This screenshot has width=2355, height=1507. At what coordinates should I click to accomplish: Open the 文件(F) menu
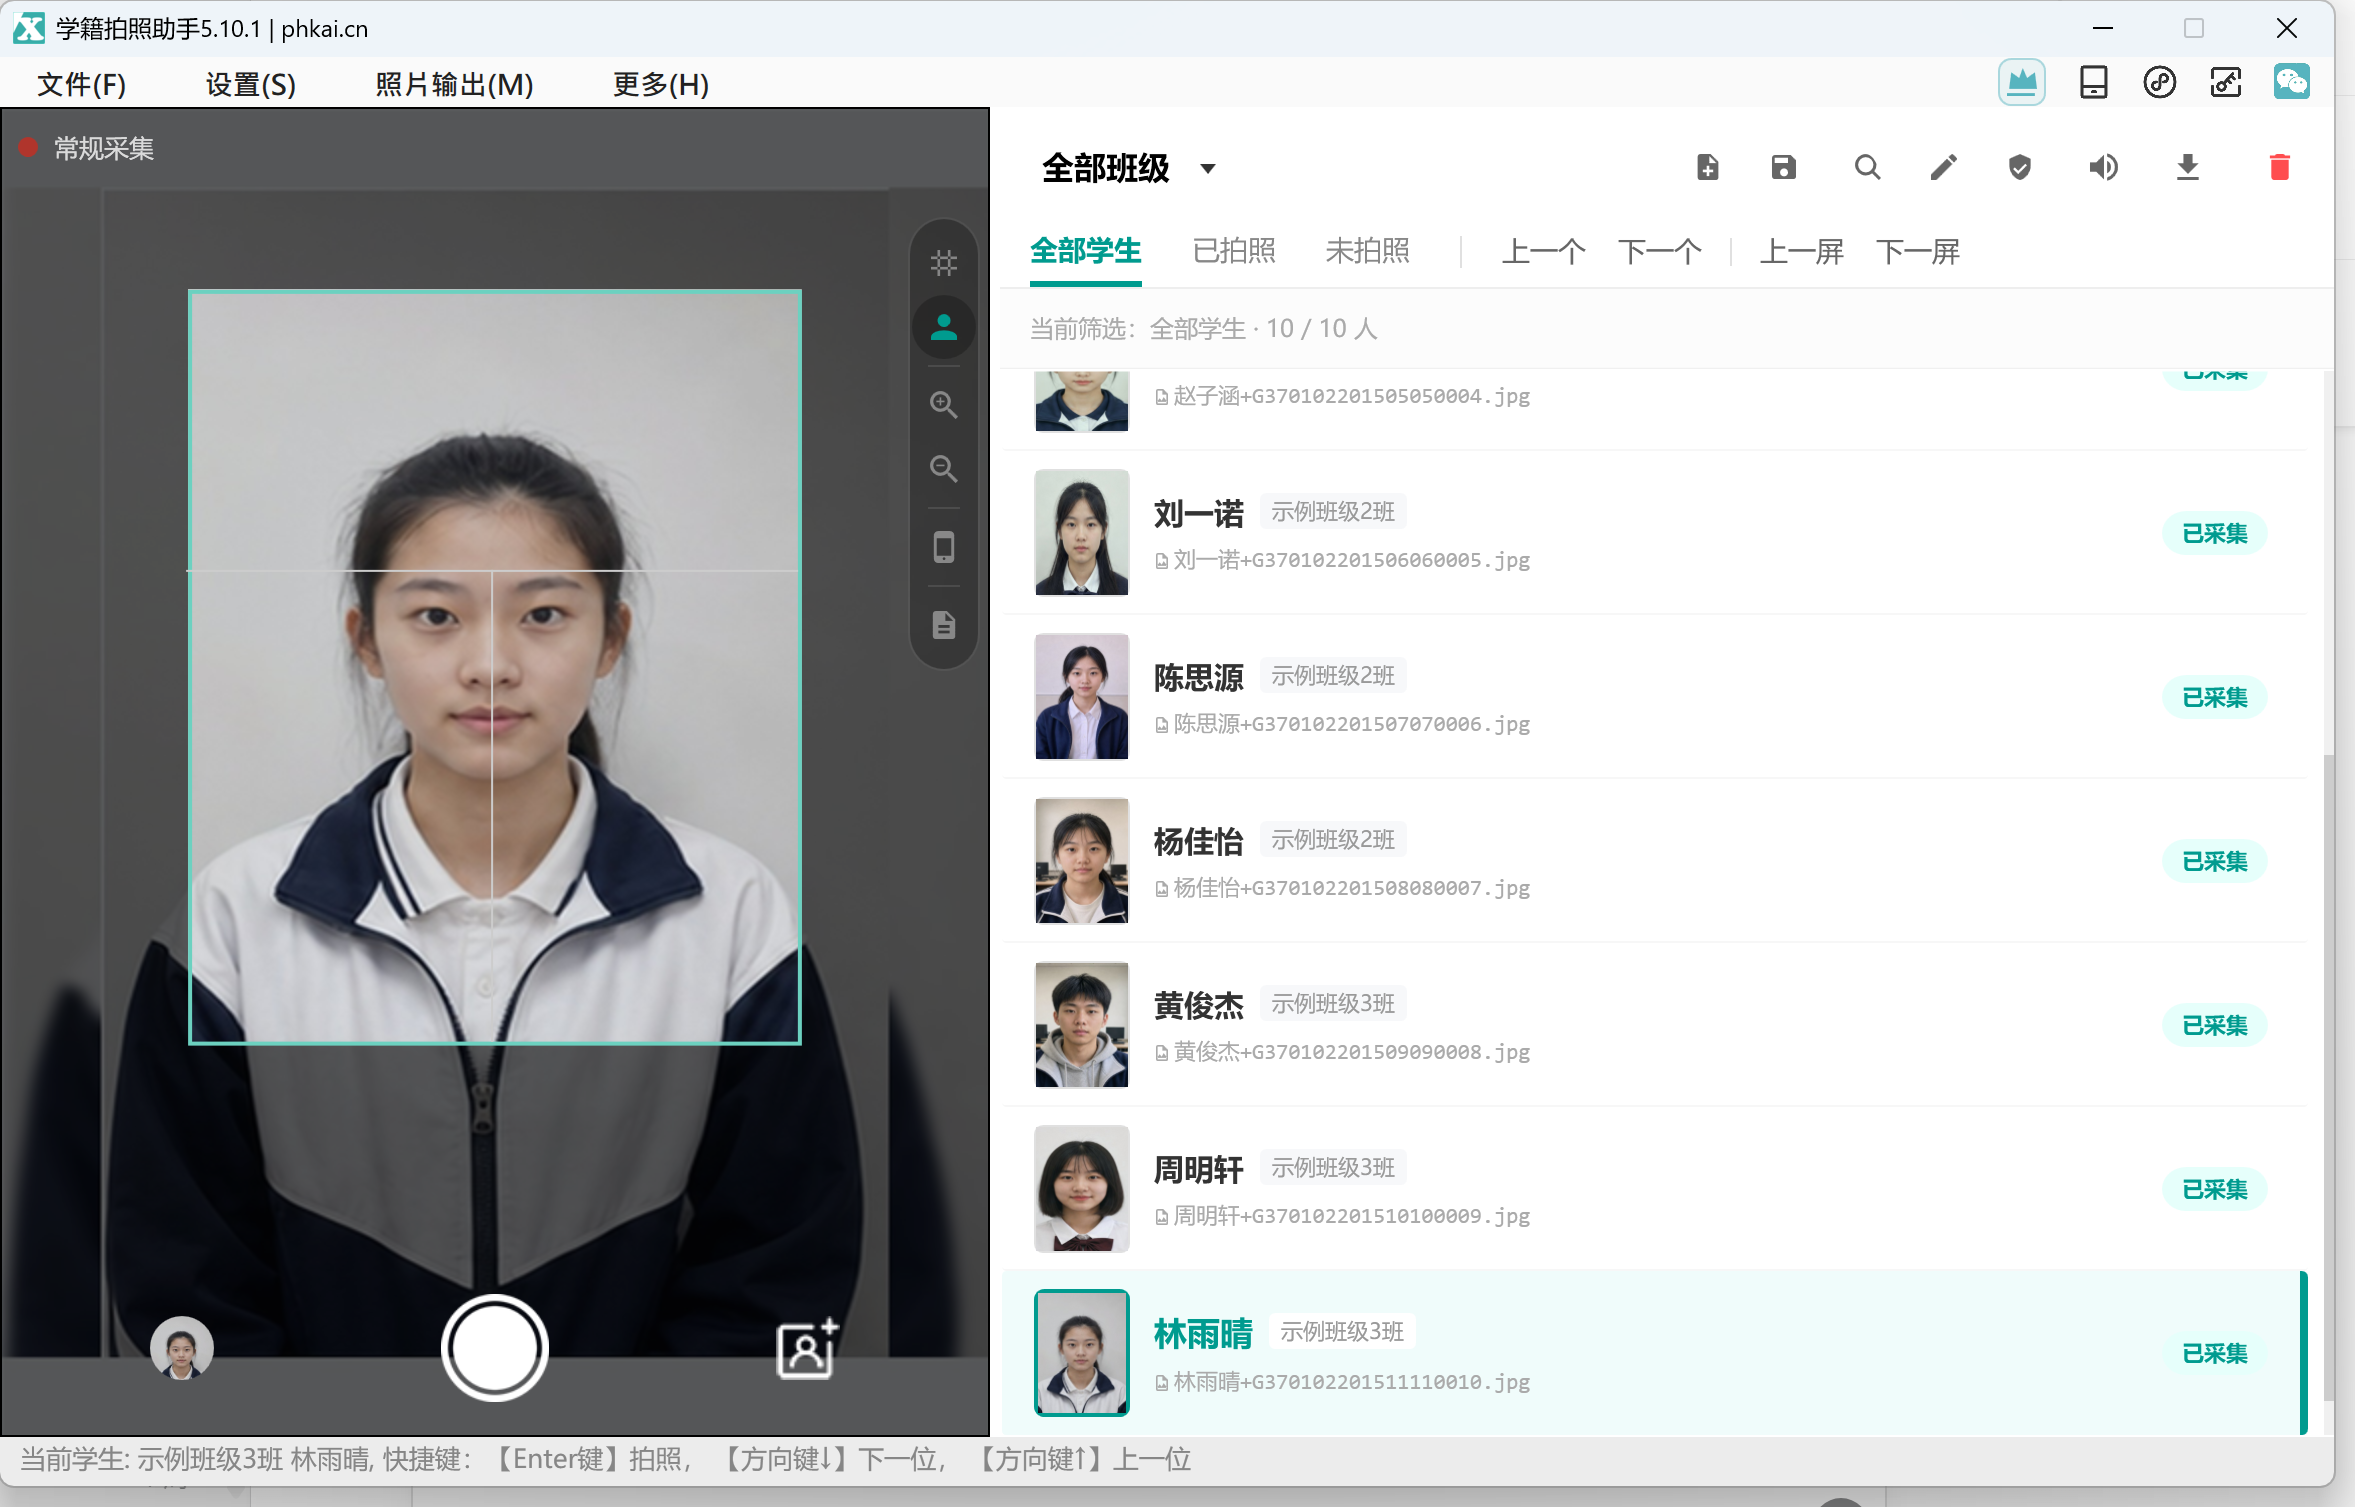[82, 84]
